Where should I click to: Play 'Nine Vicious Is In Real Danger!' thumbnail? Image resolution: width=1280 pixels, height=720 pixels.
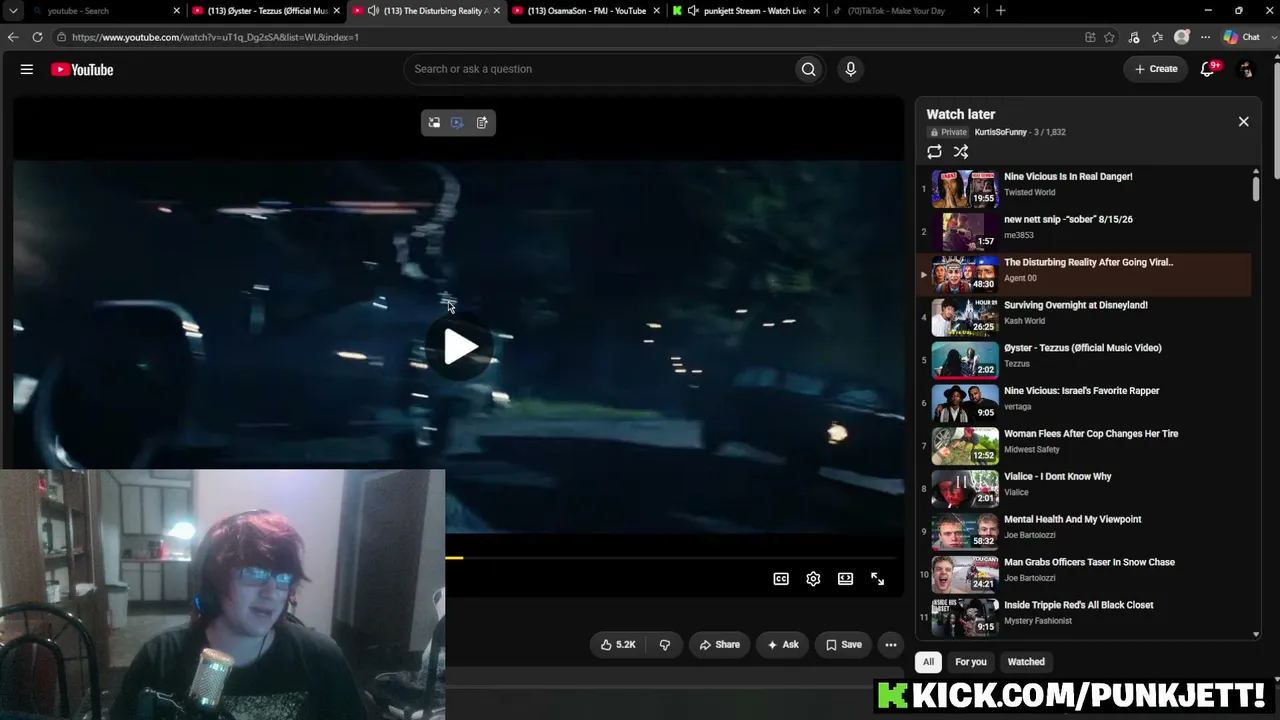click(x=965, y=188)
